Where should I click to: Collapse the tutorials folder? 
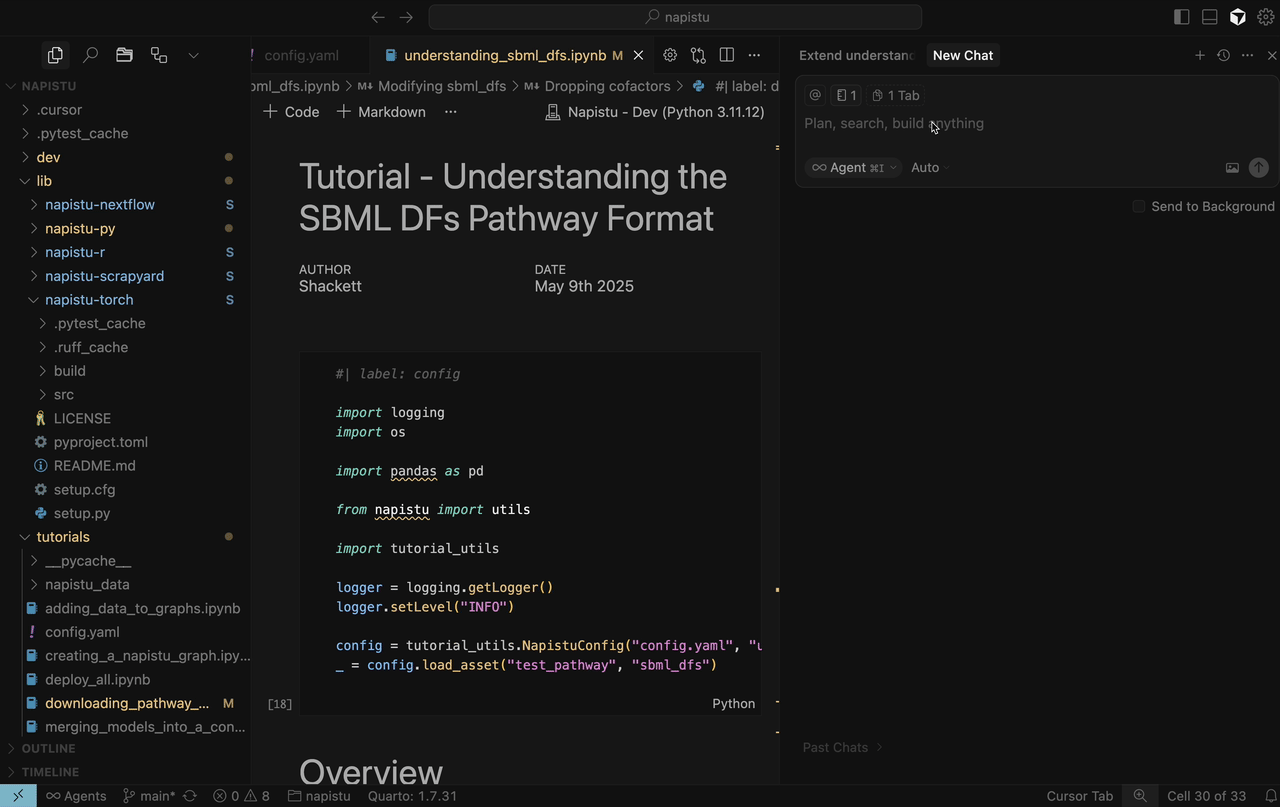(x=125, y=537)
